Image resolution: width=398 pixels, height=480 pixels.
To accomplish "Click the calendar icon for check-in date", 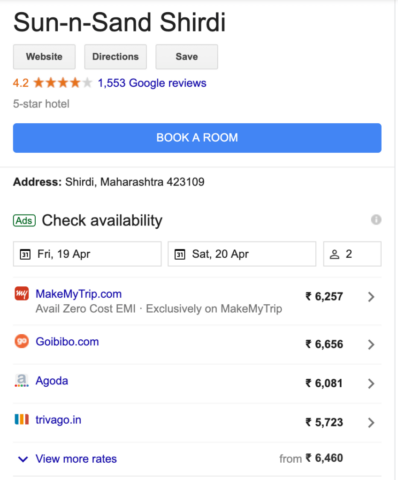I will click(25, 254).
